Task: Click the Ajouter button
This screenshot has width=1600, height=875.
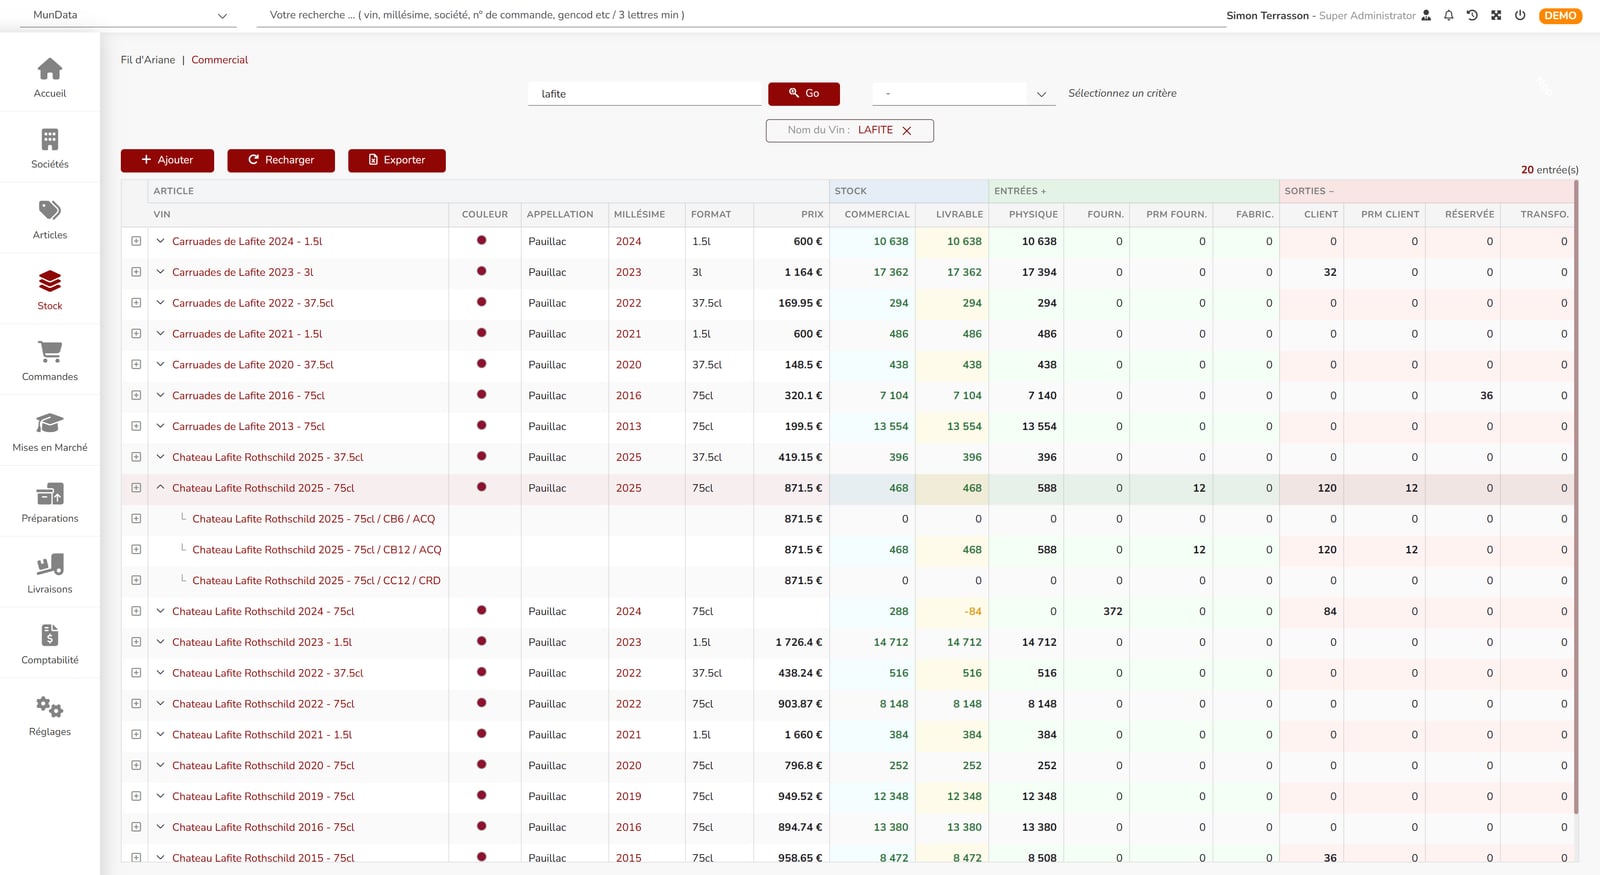Action: (x=168, y=160)
